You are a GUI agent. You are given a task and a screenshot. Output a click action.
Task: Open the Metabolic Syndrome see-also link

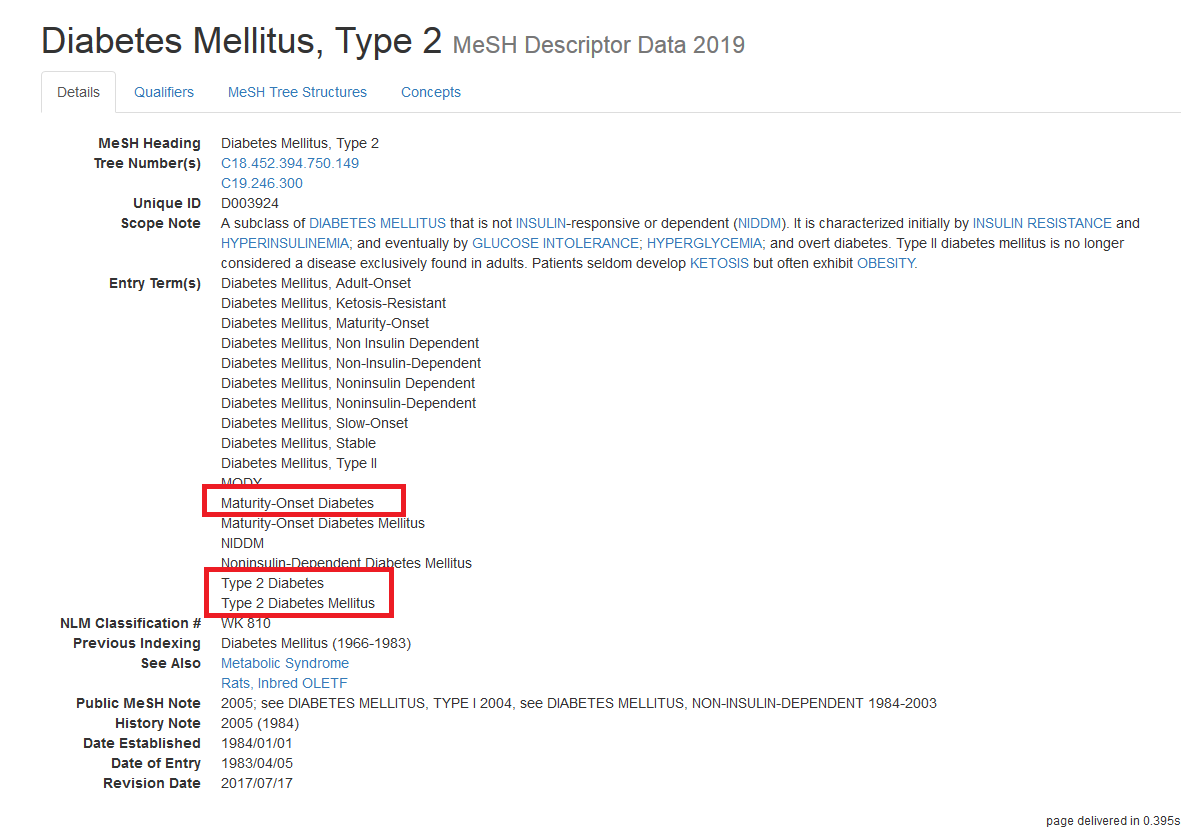pyautogui.click(x=284, y=663)
